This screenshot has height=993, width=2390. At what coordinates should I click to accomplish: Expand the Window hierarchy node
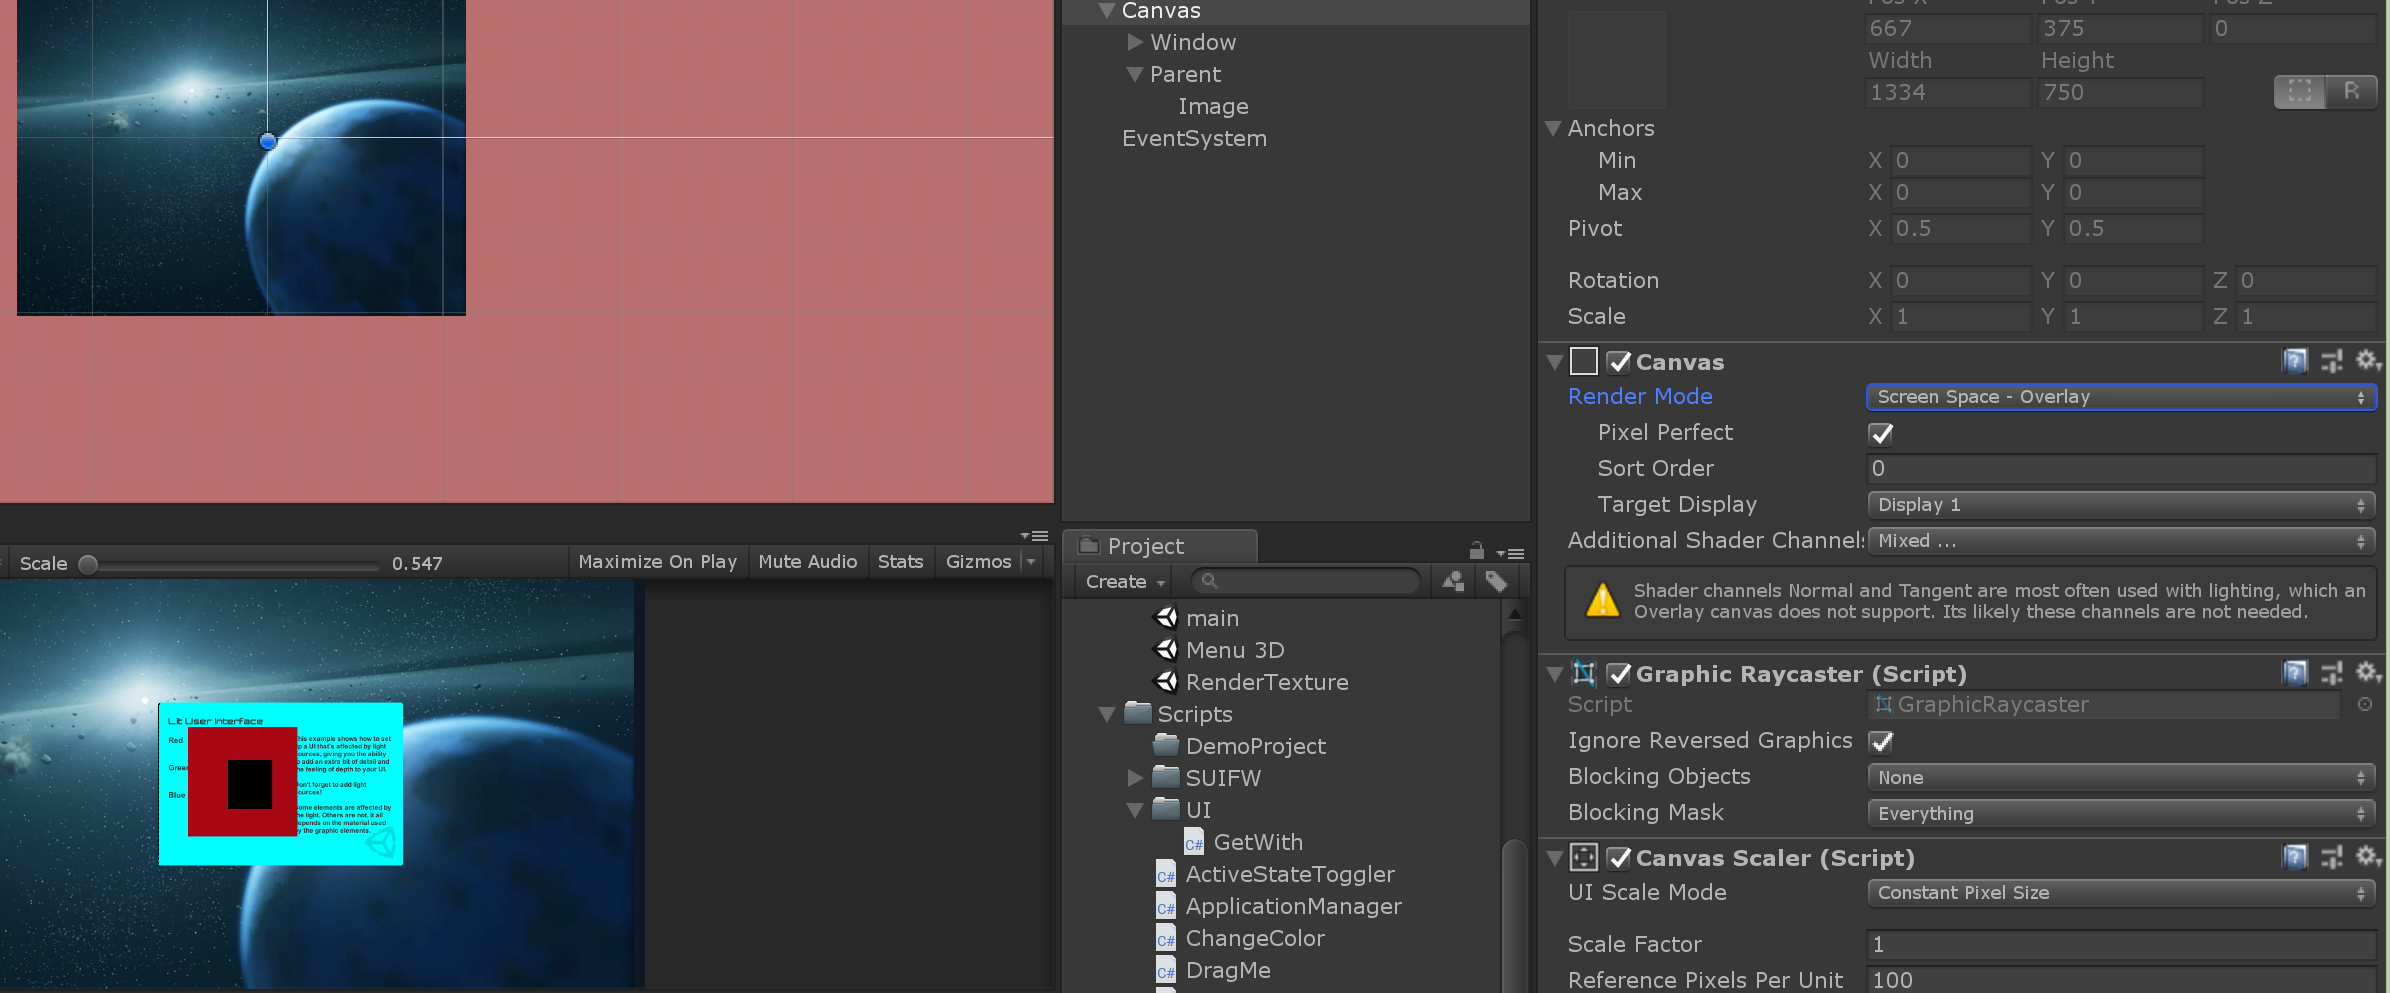(x=1135, y=42)
